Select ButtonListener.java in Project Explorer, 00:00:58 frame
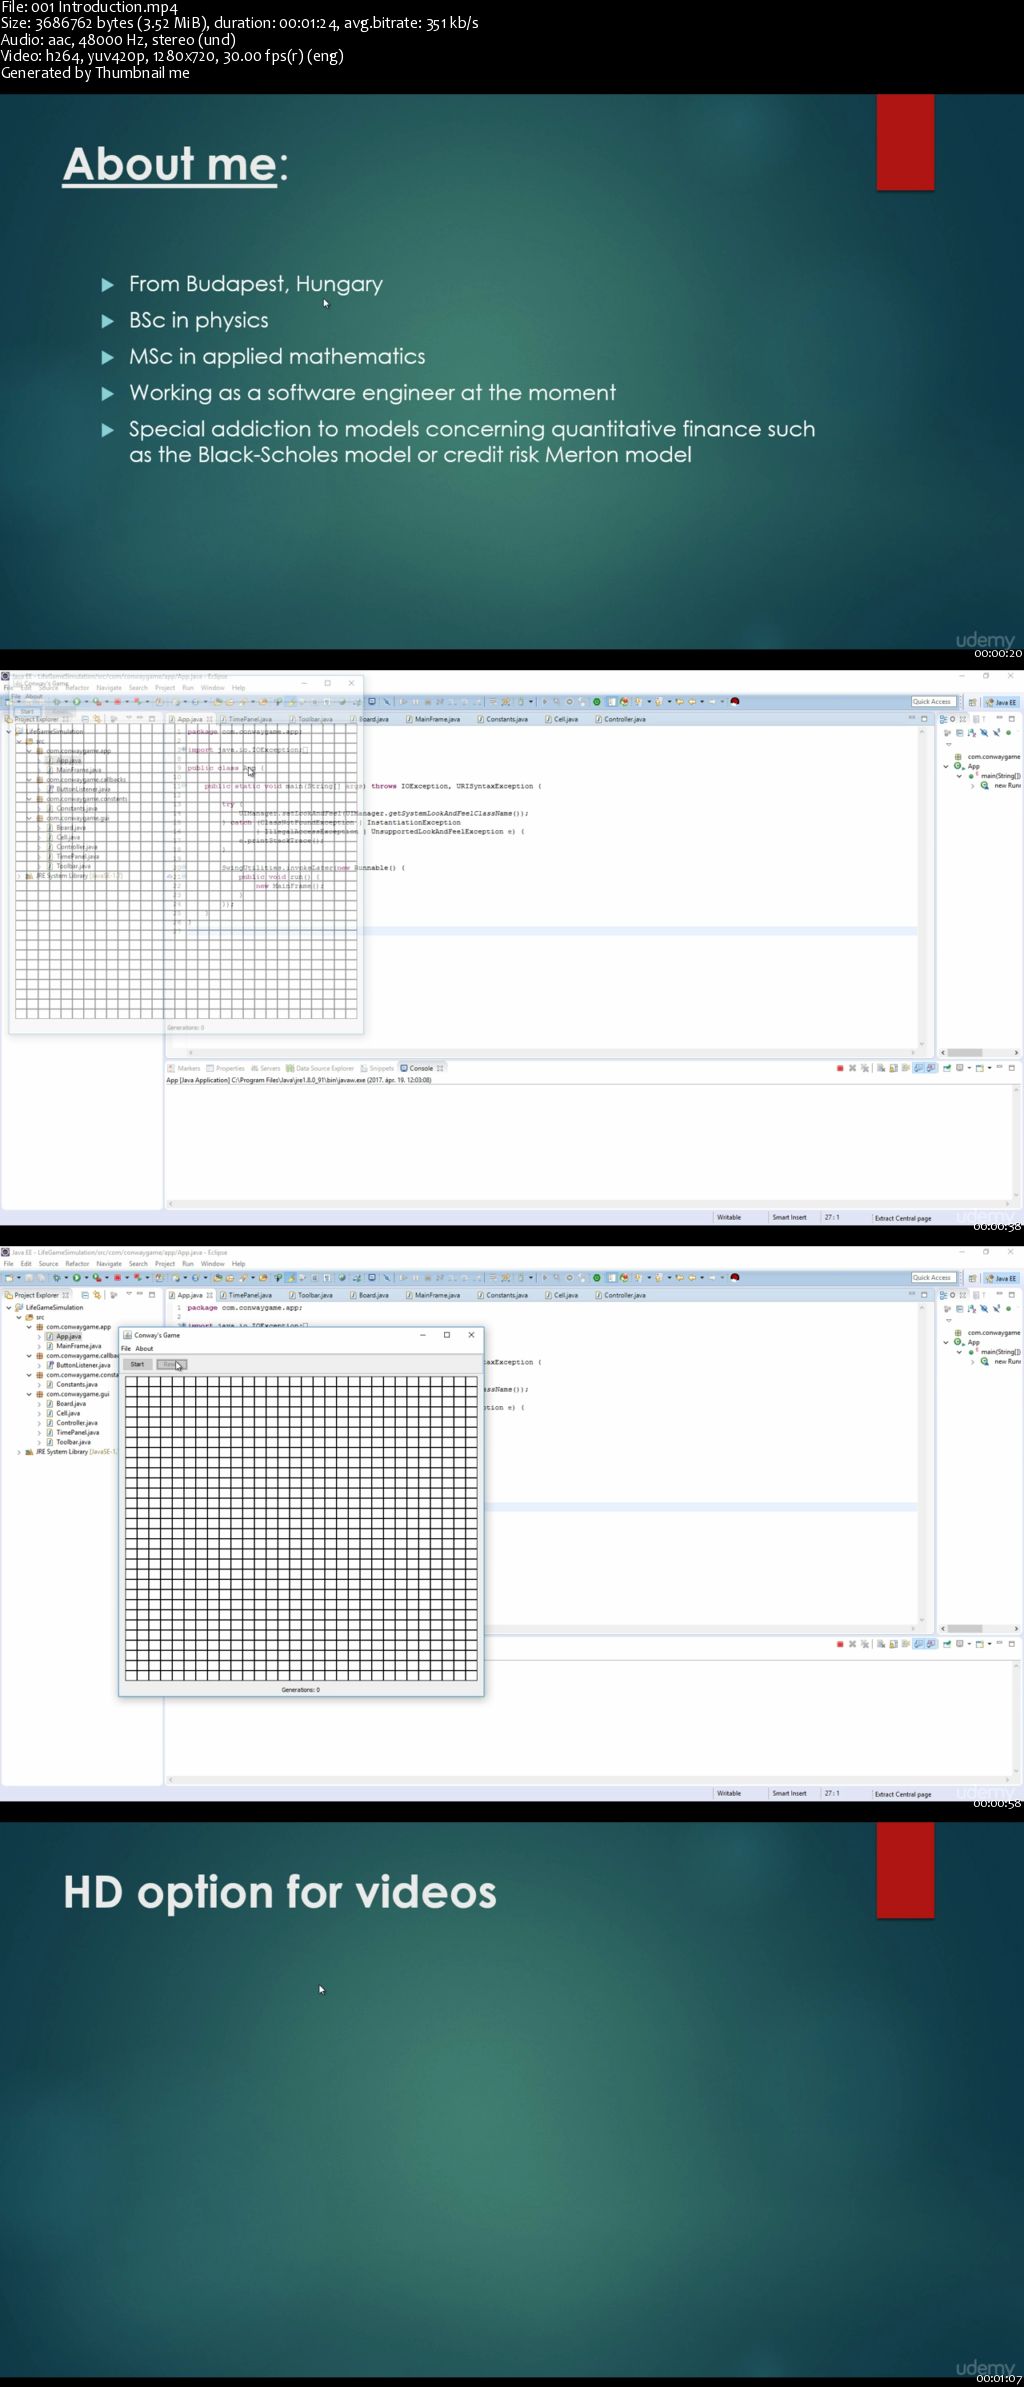The image size is (1024, 2387). (x=84, y=1365)
